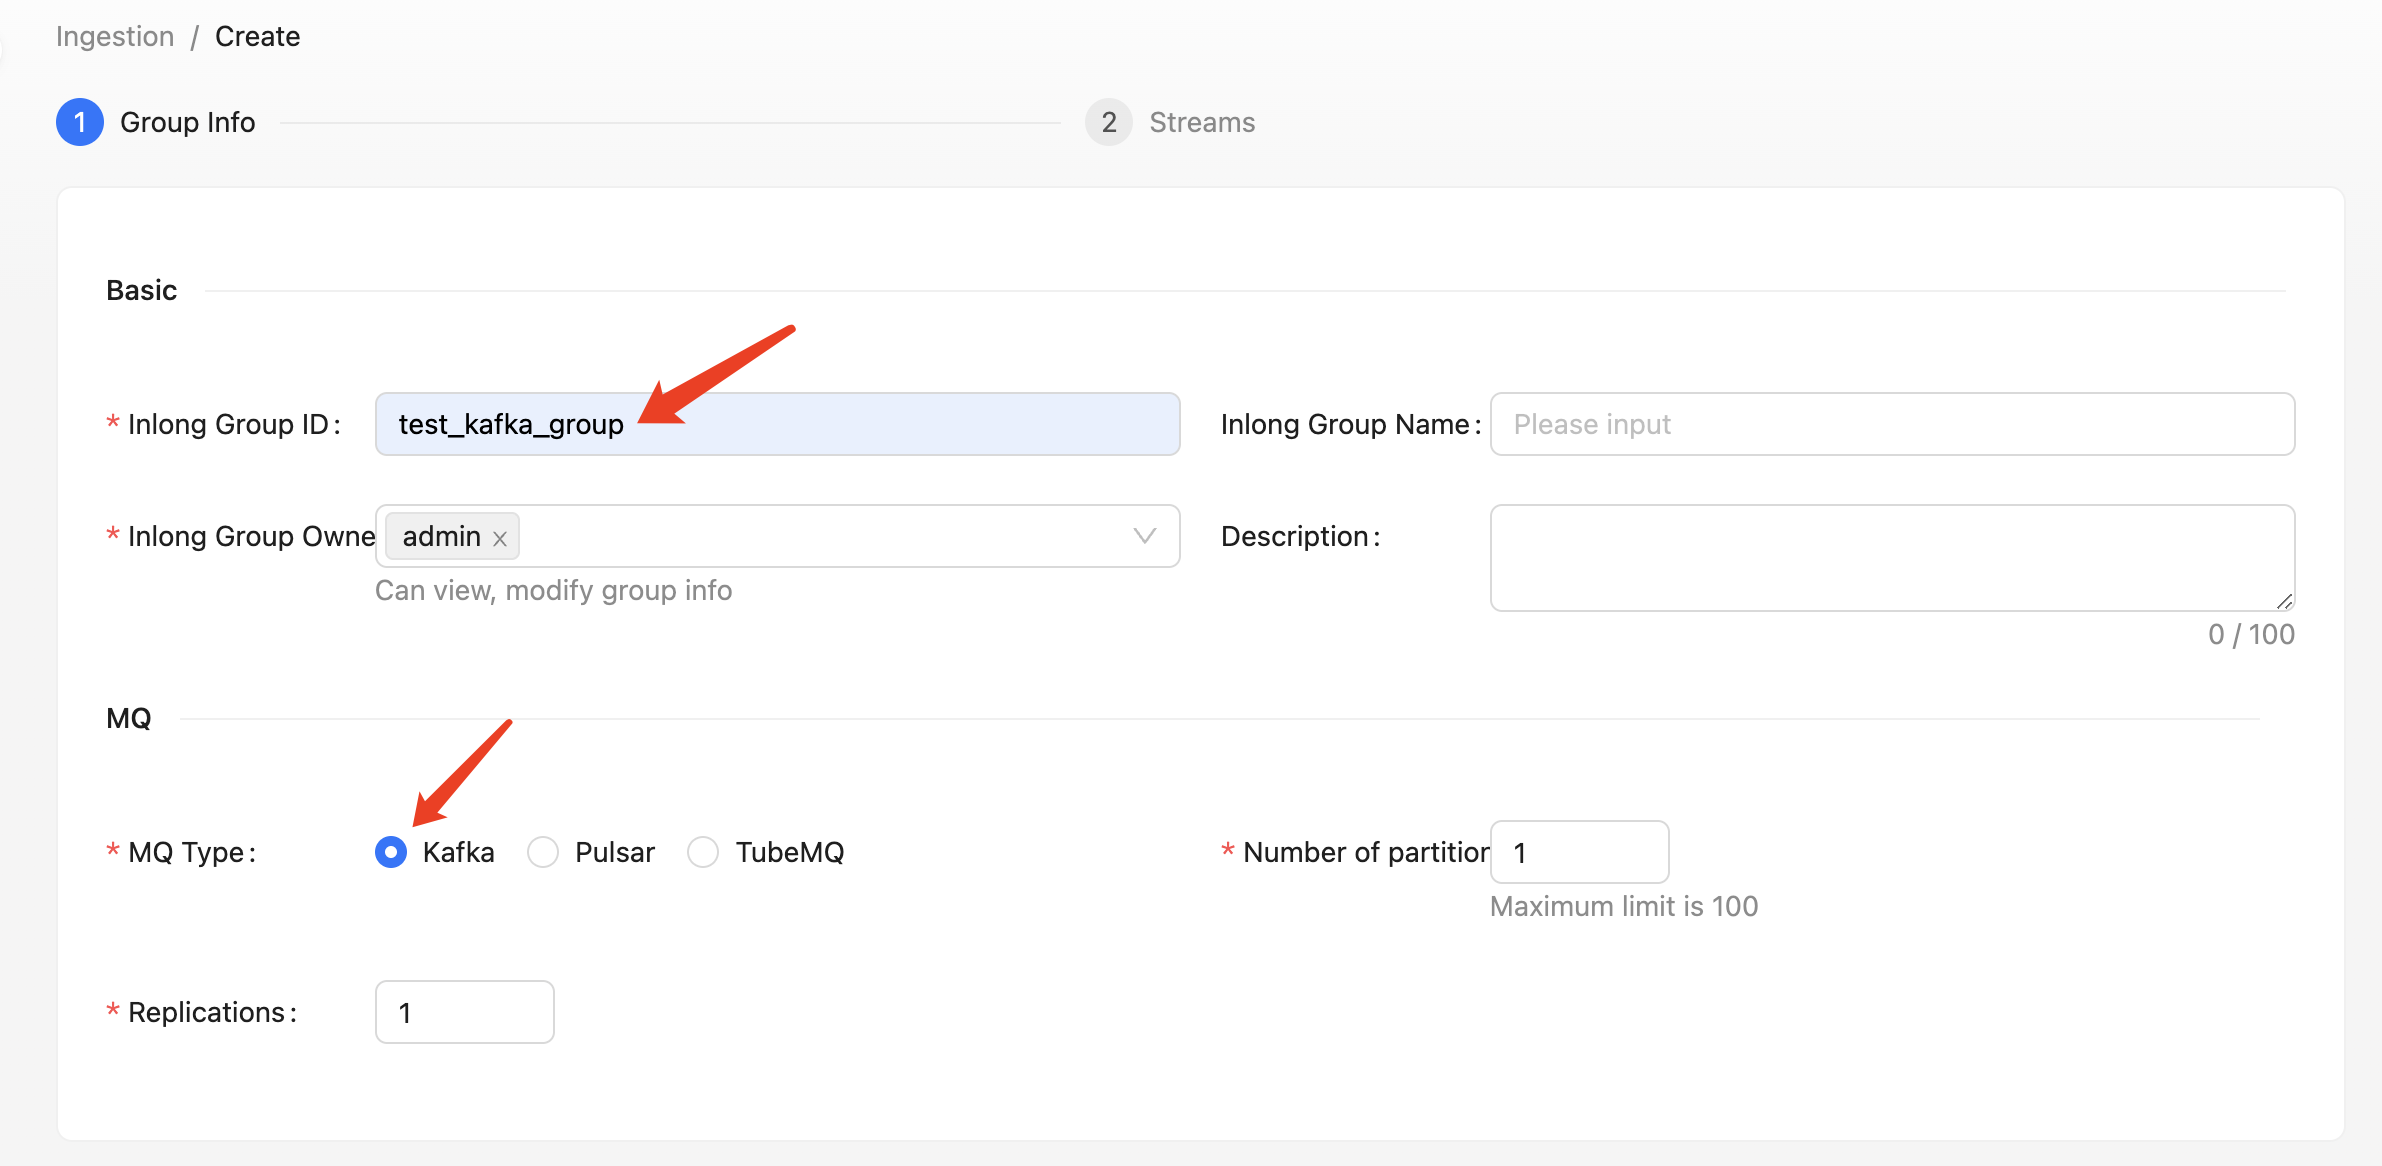
Task: Remove the admin owner tag
Action: [x=500, y=538]
